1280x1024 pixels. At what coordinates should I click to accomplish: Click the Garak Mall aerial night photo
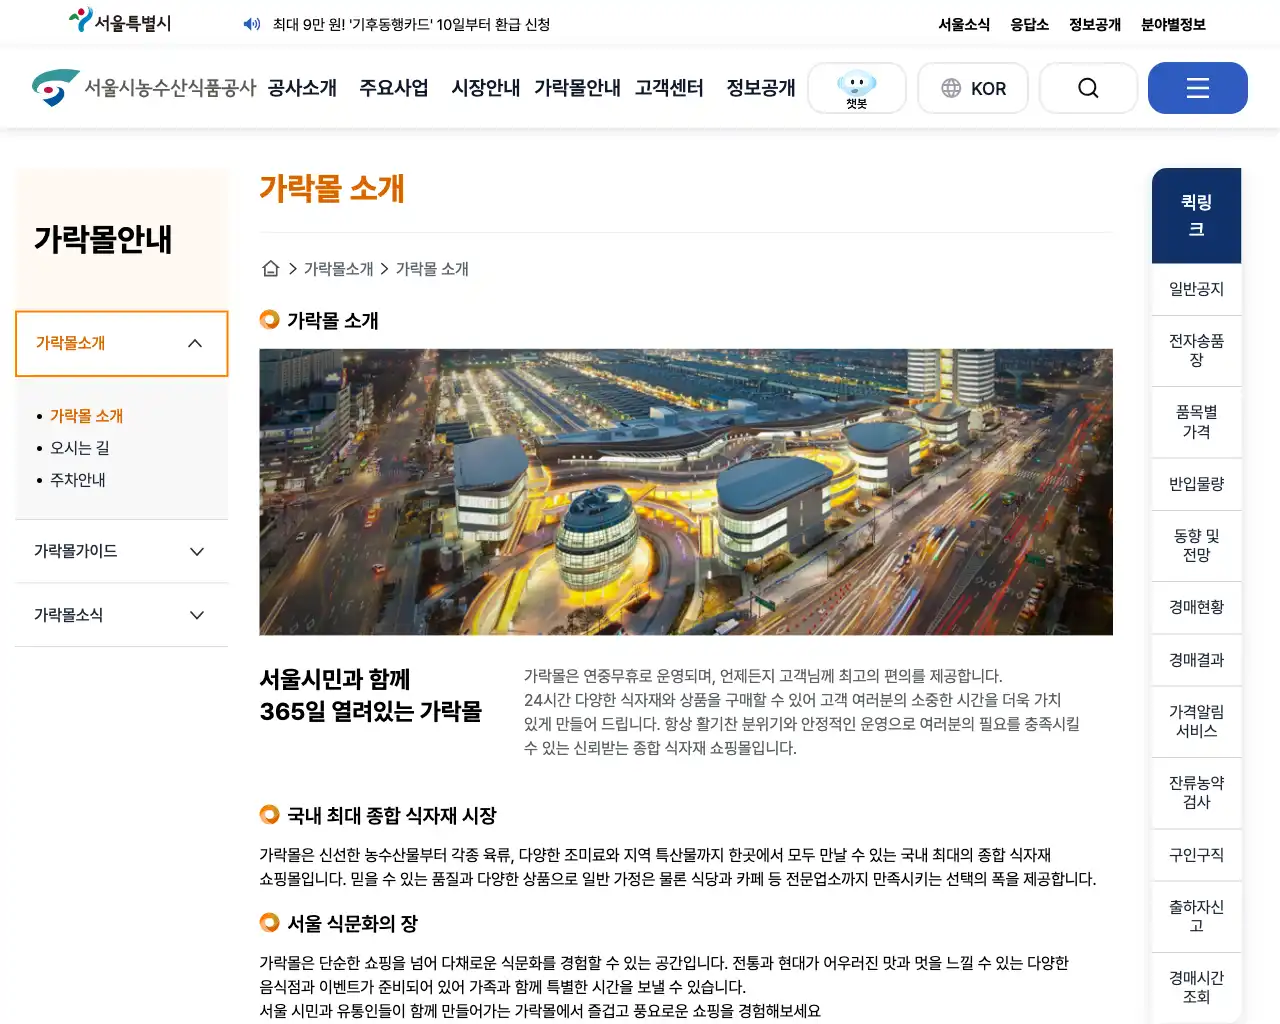686,492
